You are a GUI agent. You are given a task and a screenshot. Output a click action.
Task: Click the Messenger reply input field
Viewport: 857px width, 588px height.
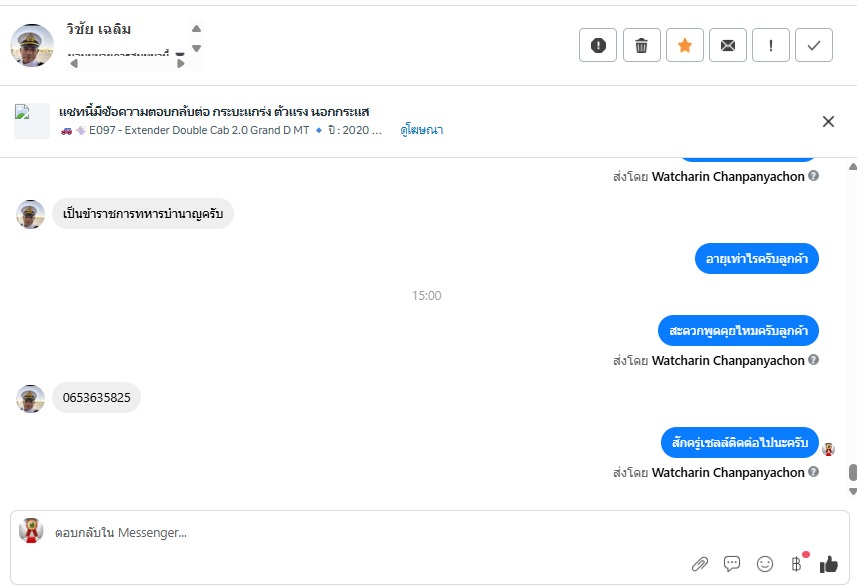tap(400, 533)
